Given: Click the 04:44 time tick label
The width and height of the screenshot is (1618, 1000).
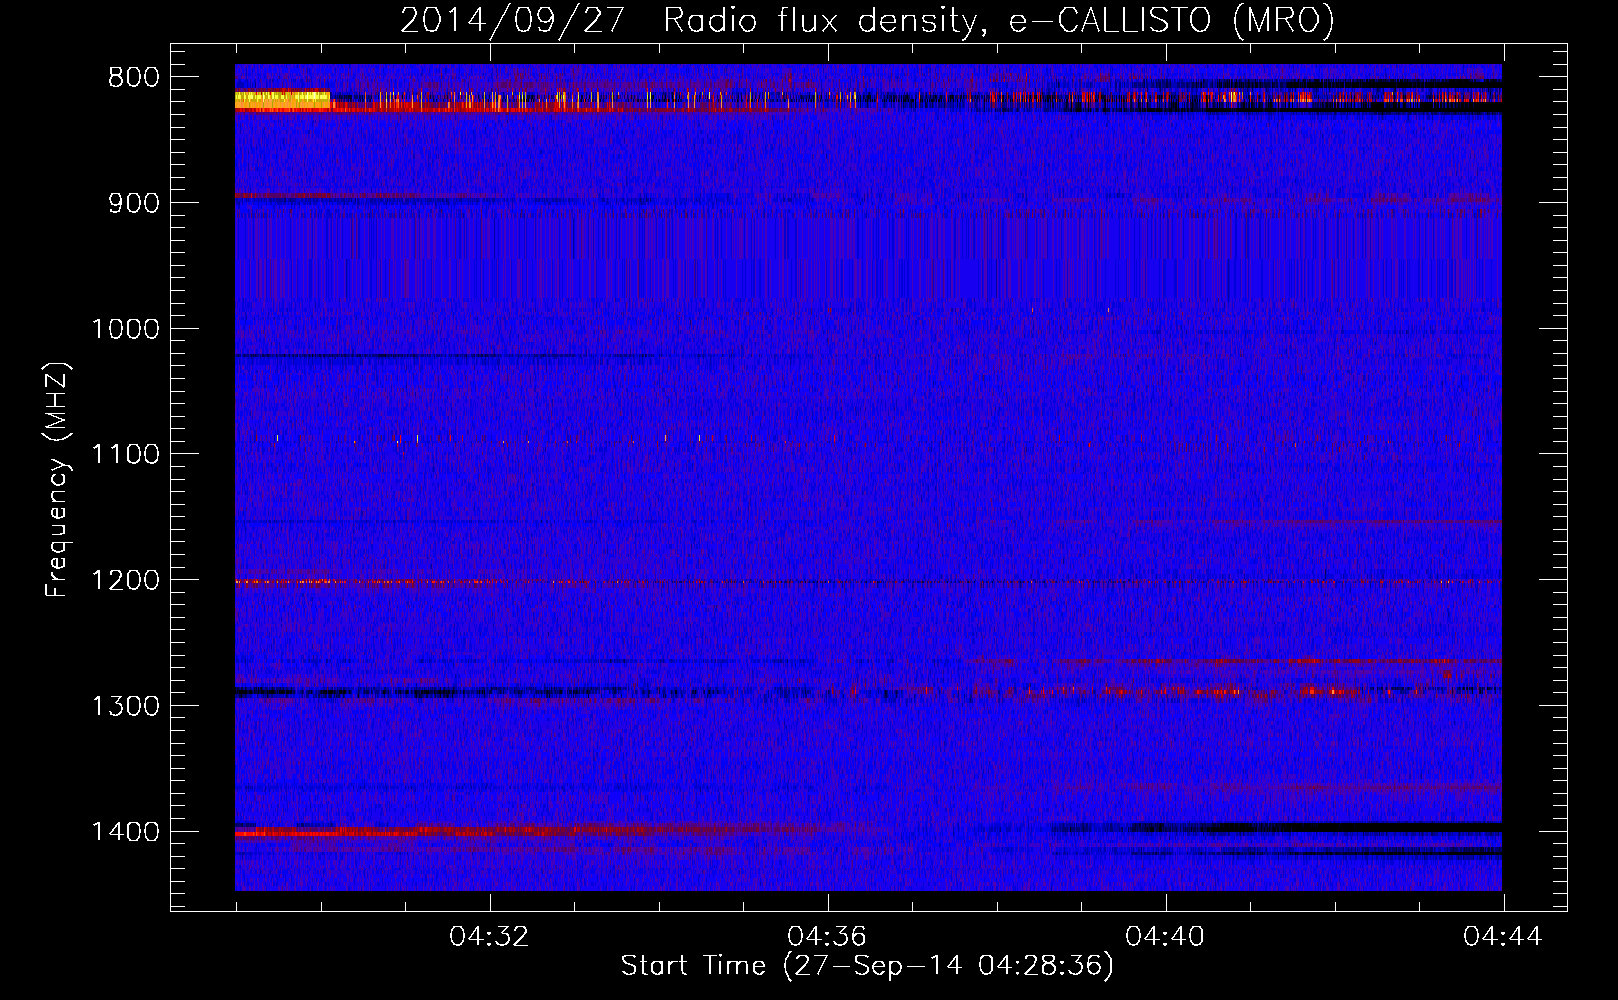Looking at the screenshot, I should (1503, 937).
